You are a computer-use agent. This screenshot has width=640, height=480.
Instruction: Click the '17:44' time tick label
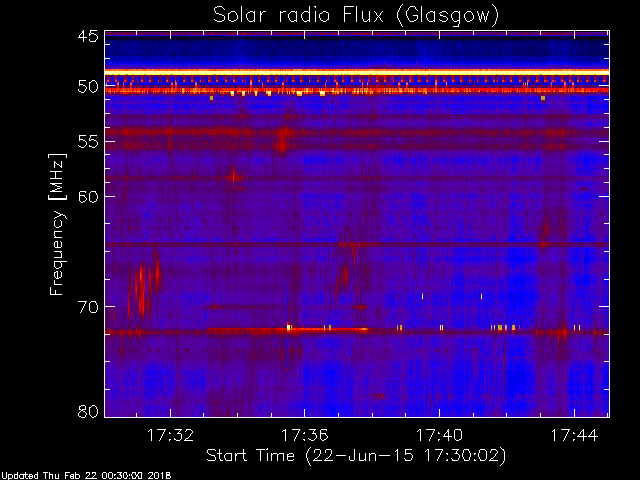[x=574, y=436]
